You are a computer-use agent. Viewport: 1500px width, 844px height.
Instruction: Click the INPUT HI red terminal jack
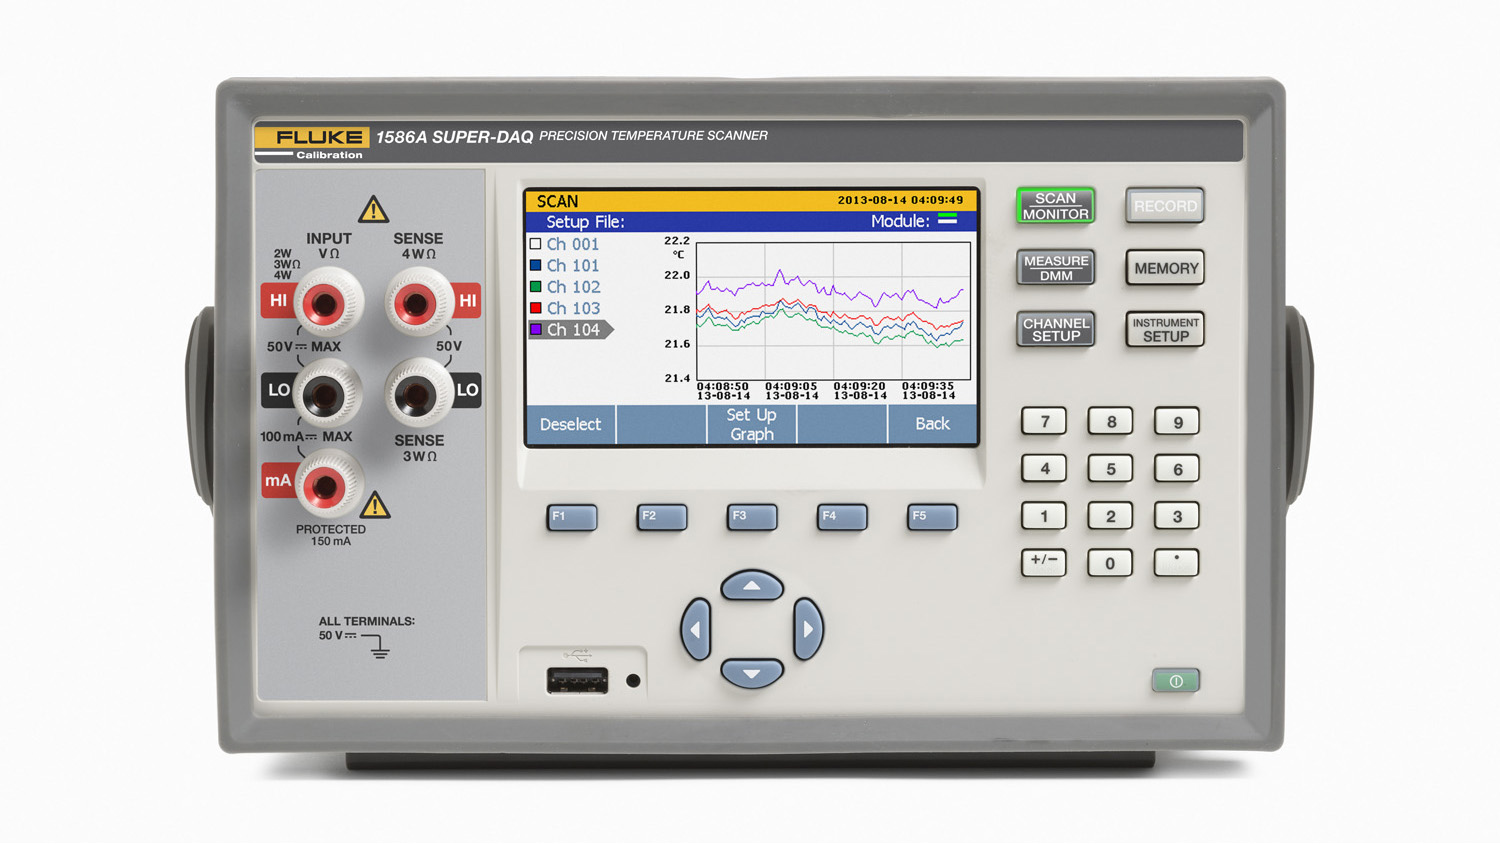326,302
